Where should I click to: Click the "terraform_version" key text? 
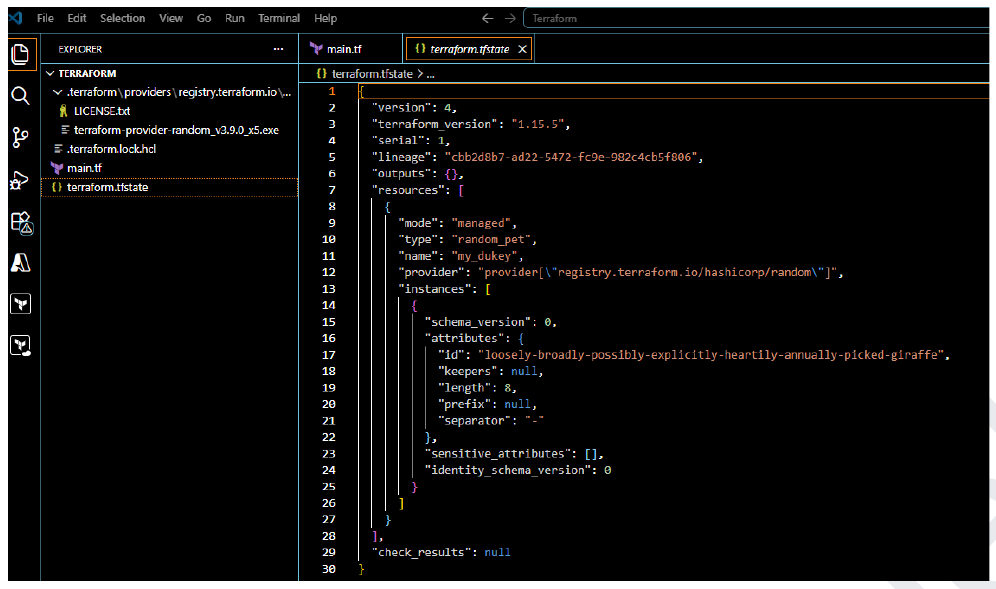(x=435, y=124)
